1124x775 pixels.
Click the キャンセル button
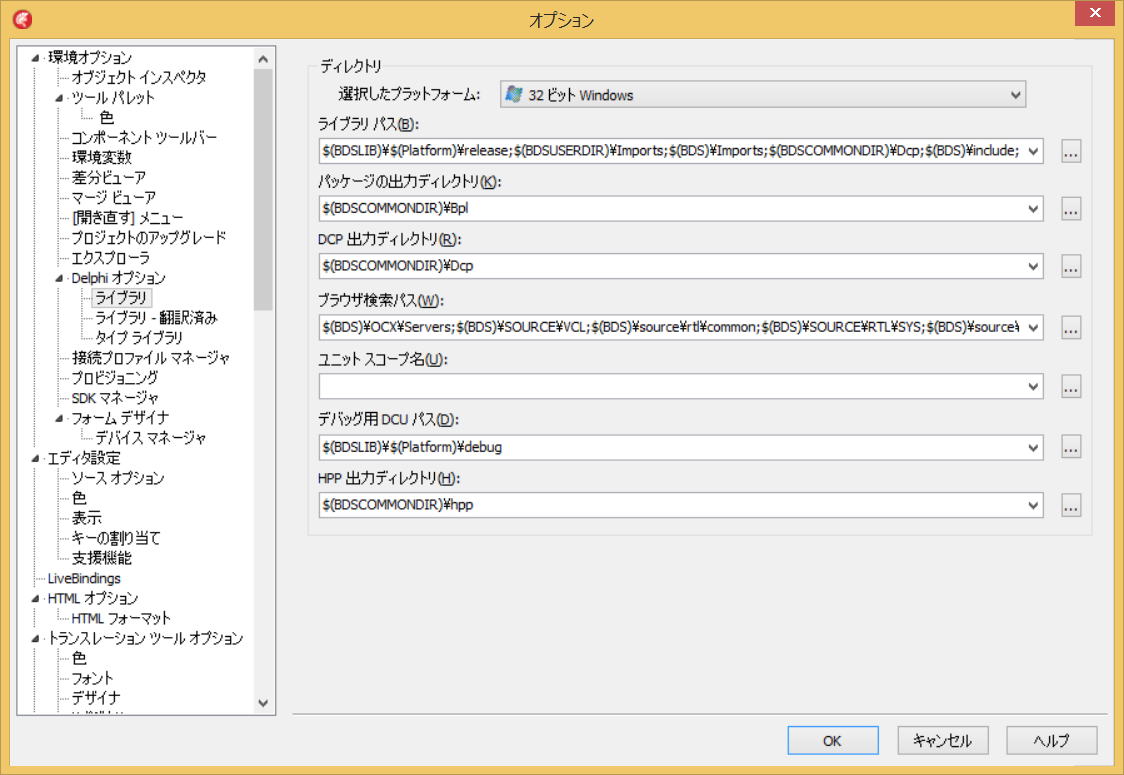coord(942,741)
